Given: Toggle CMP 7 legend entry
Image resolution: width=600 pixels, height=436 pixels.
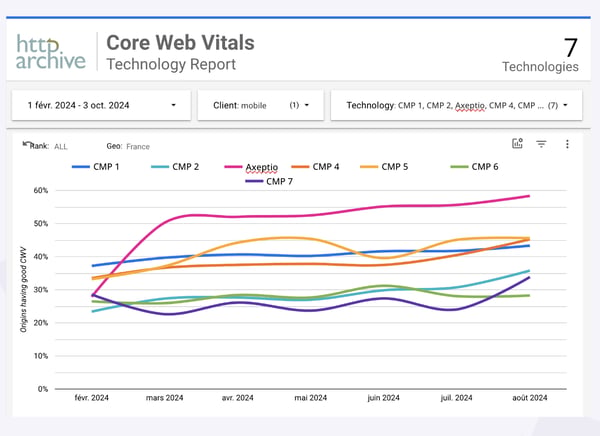Looking at the screenshot, I should pyautogui.click(x=269, y=181).
